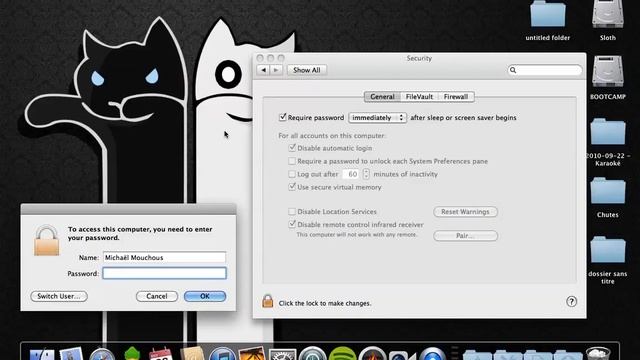Focus the Password input field

(x=164, y=273)
